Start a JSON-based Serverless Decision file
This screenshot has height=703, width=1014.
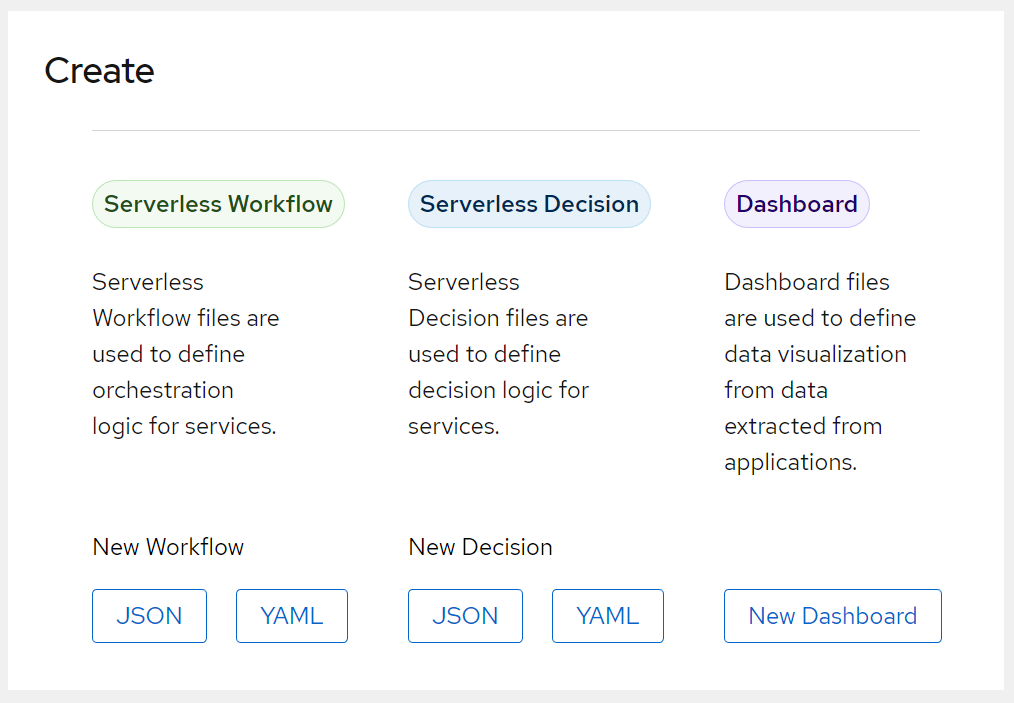click(465, 616)
